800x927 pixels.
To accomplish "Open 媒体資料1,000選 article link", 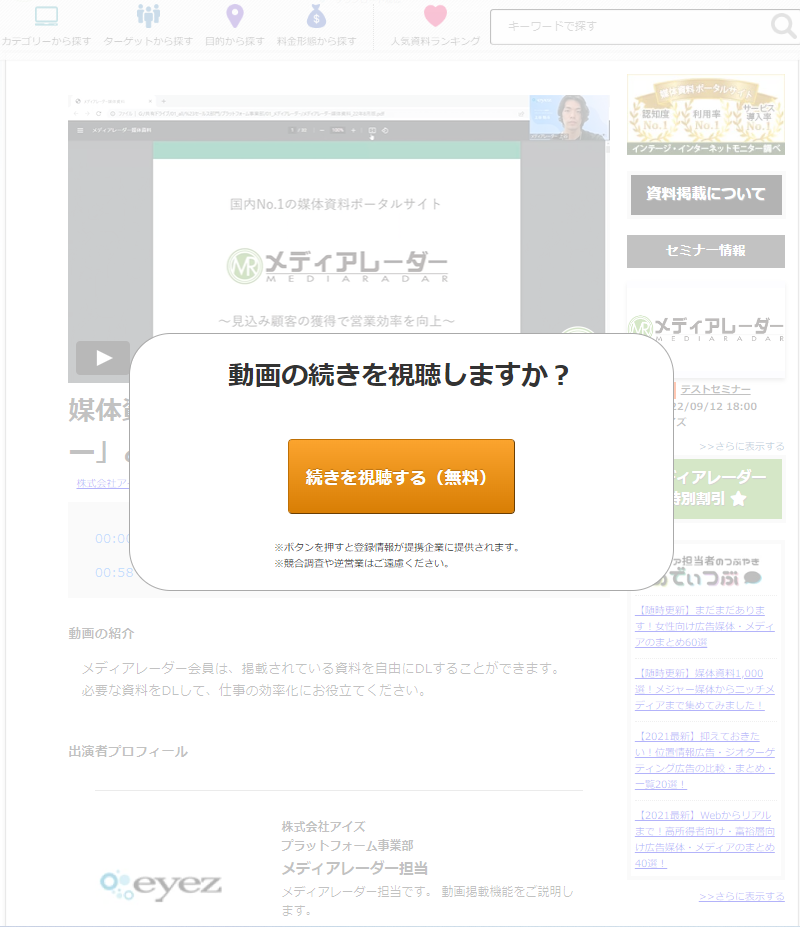I will (704, 689).
